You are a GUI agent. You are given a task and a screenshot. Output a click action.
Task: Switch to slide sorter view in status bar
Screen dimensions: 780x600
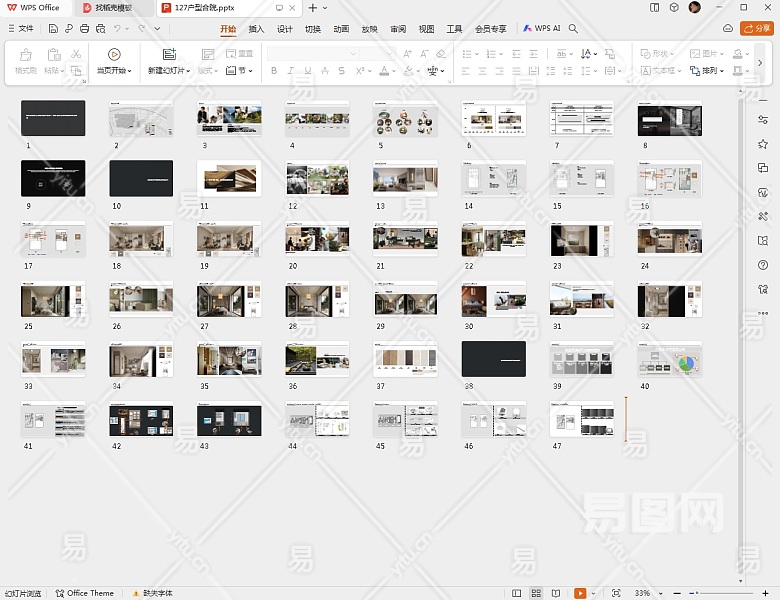[536, 593]
